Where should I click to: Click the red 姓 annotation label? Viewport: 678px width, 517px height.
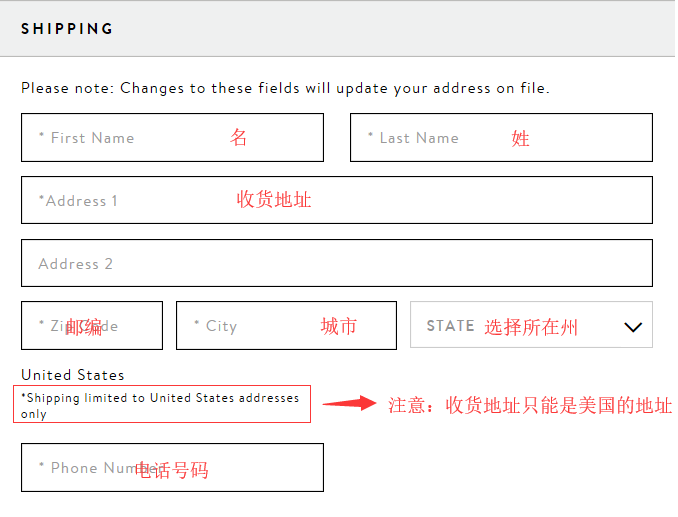tap(520, 138)
